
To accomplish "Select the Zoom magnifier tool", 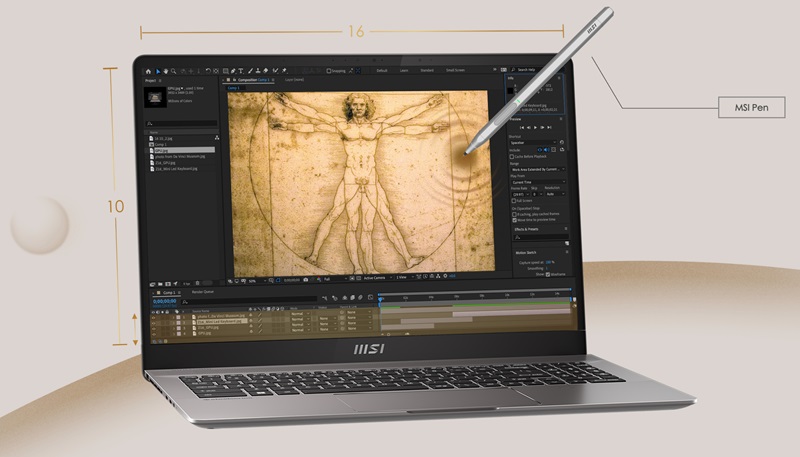I will [x=173, y=71].
